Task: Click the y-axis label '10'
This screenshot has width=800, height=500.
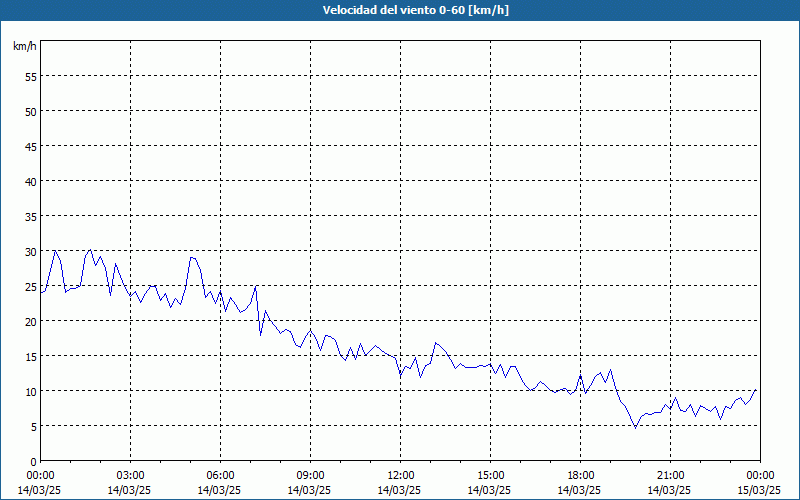Action: pos(31,391)
